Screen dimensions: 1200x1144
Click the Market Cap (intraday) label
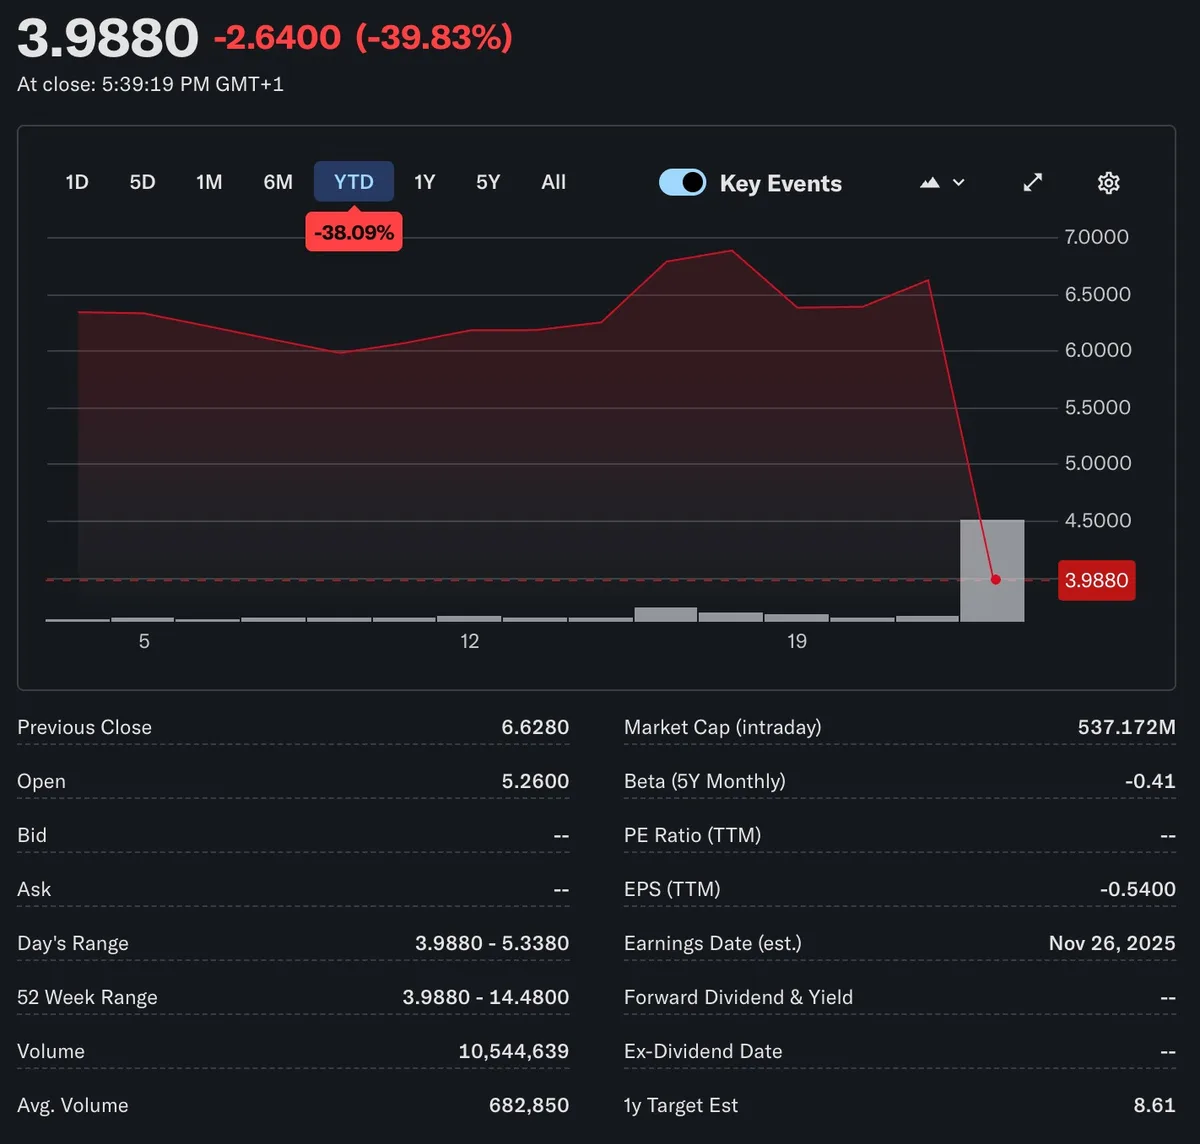click(722, 727)
